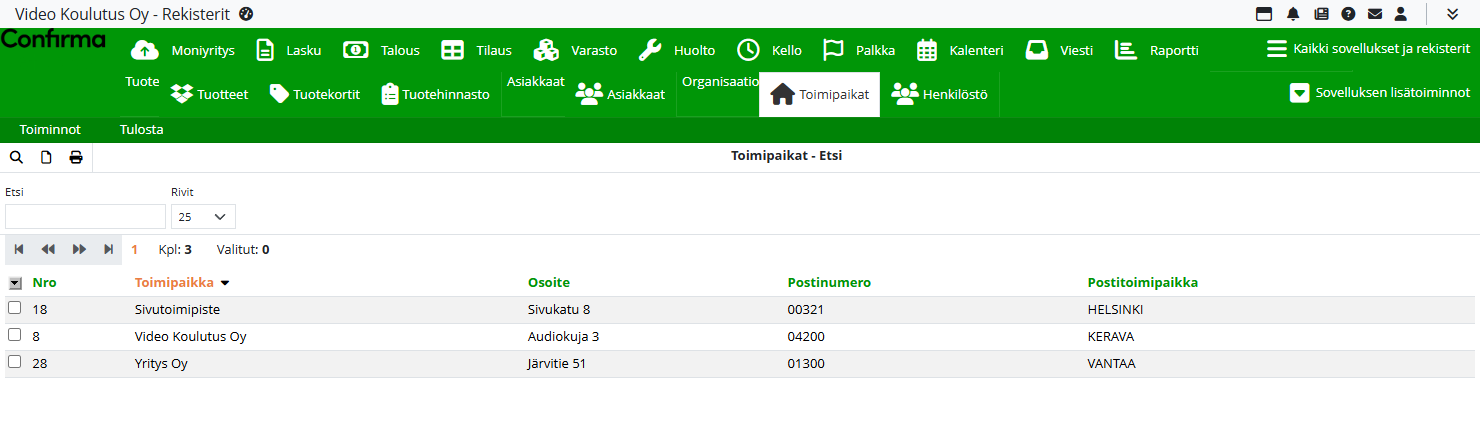Open Kaikki sovellukset ja rekisterit

click(x=1368, y=49)
